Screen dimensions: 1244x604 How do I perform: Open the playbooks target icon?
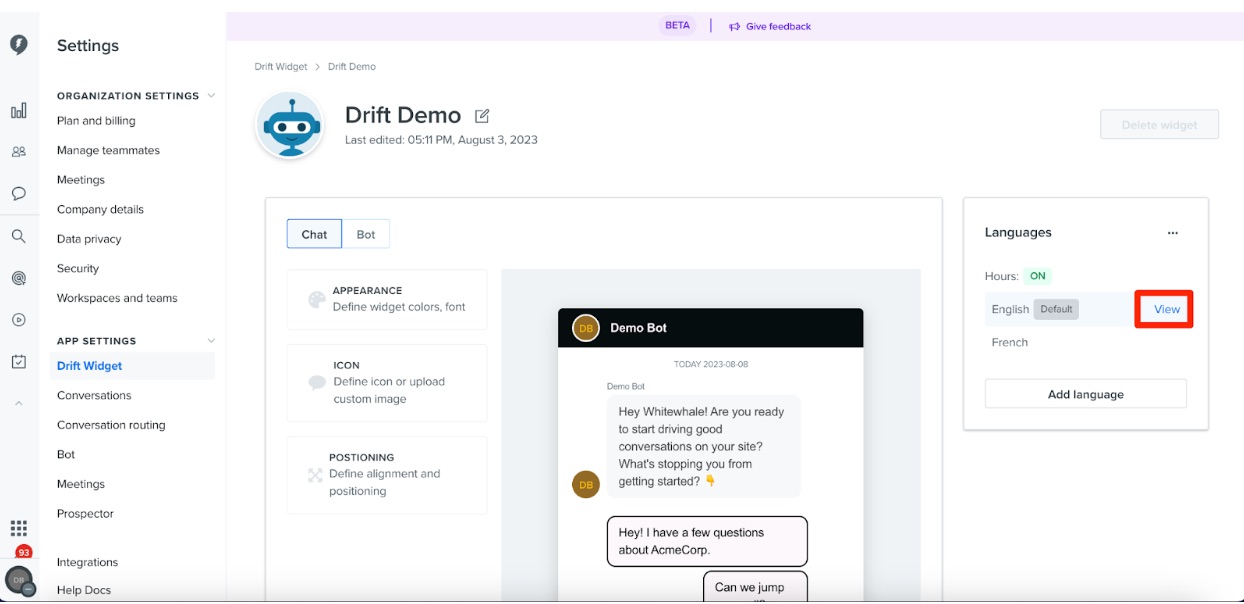pos(19,279)
